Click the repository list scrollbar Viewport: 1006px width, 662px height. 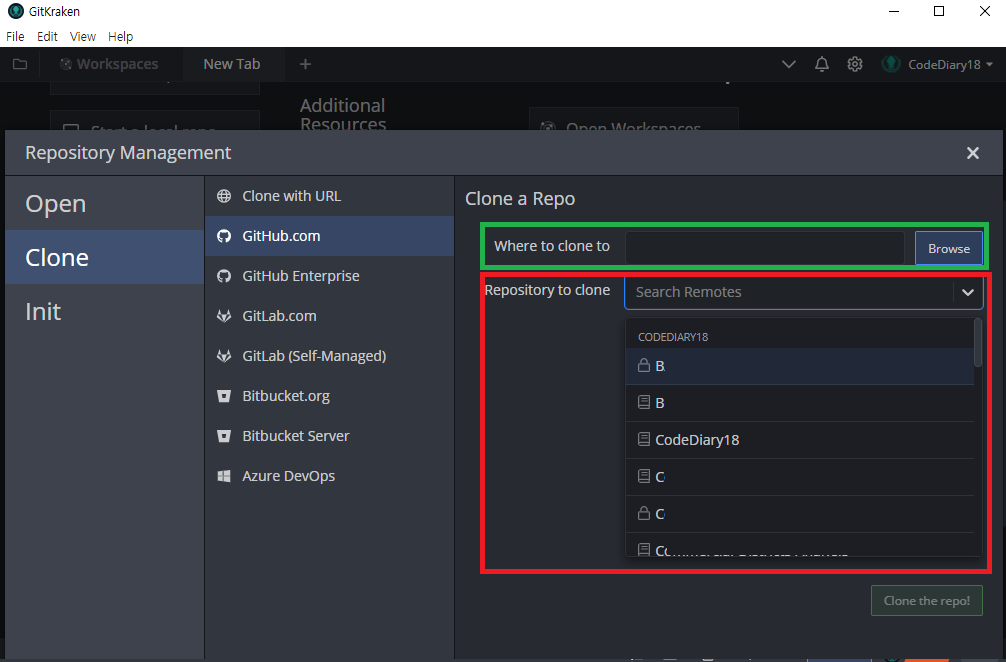[978, 343]
